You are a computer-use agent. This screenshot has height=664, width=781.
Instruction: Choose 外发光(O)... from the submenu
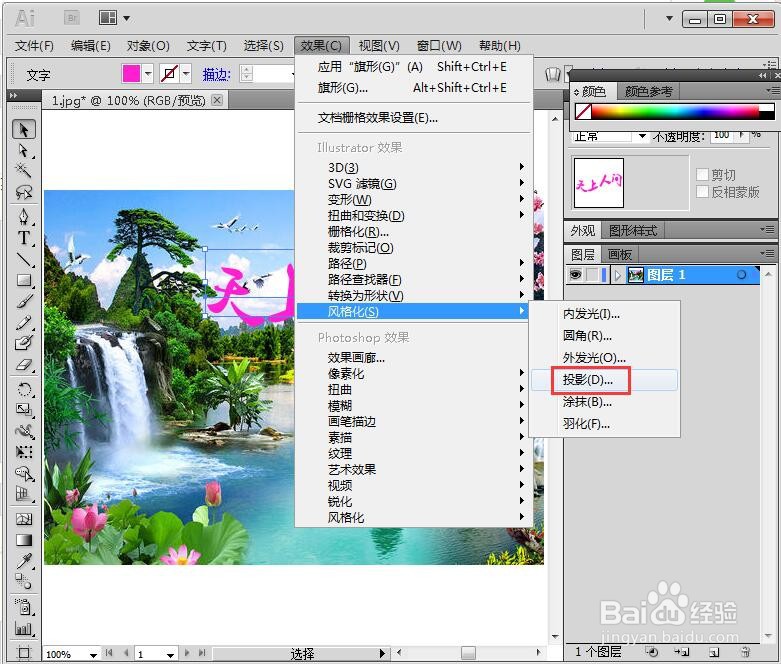pyautogui.click(x=604, y=358)
